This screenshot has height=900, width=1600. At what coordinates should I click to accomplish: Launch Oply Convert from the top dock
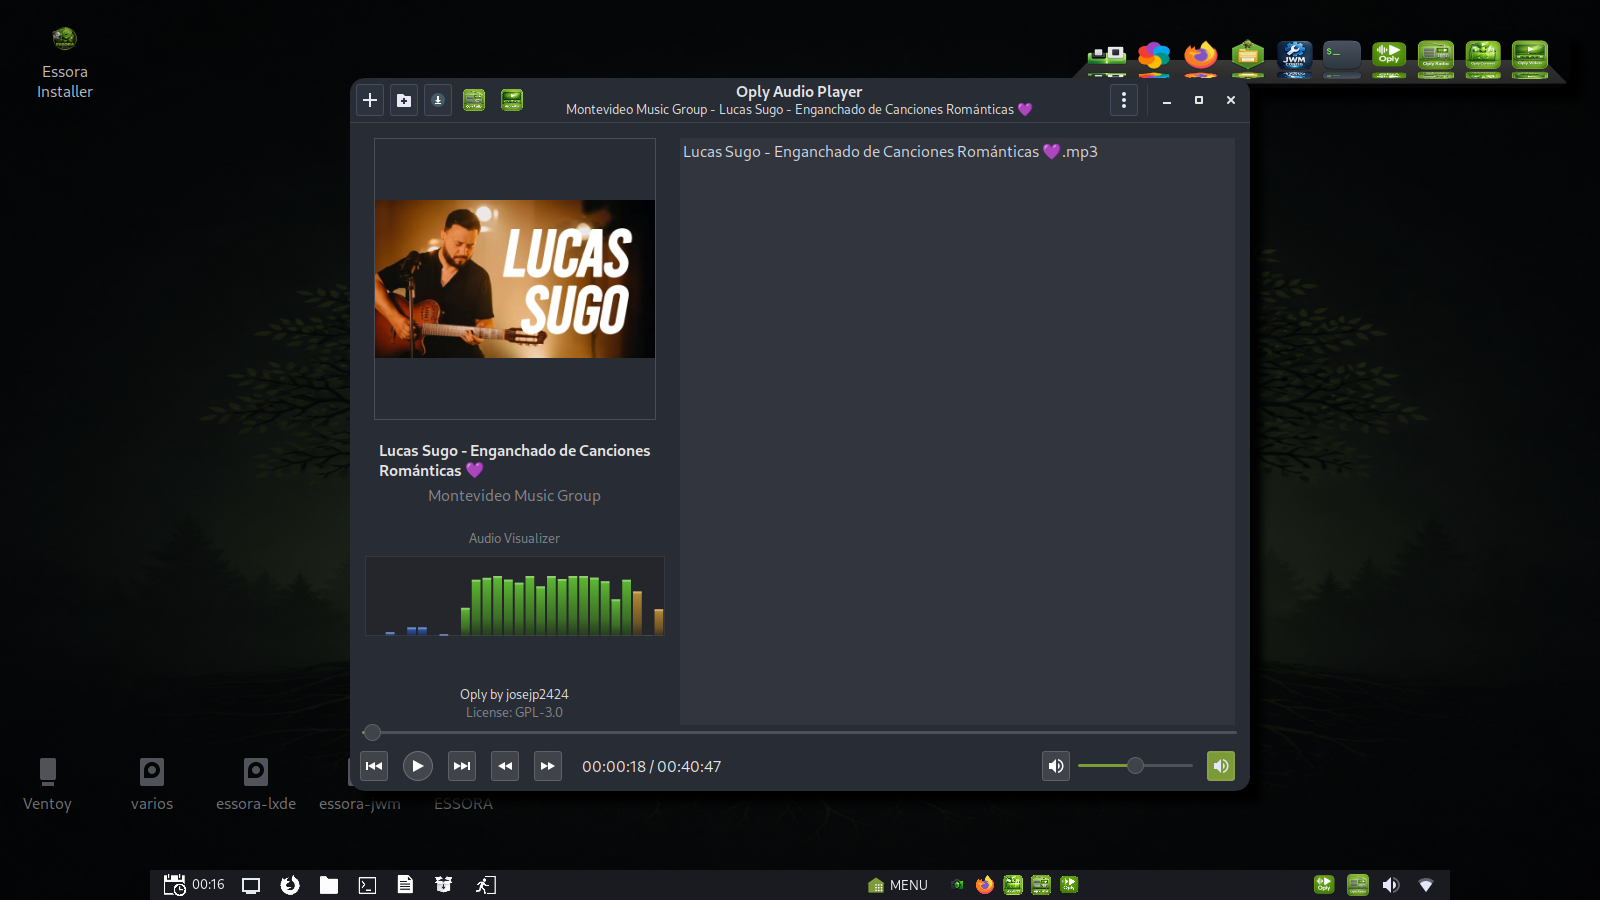tap(1483, 56)
